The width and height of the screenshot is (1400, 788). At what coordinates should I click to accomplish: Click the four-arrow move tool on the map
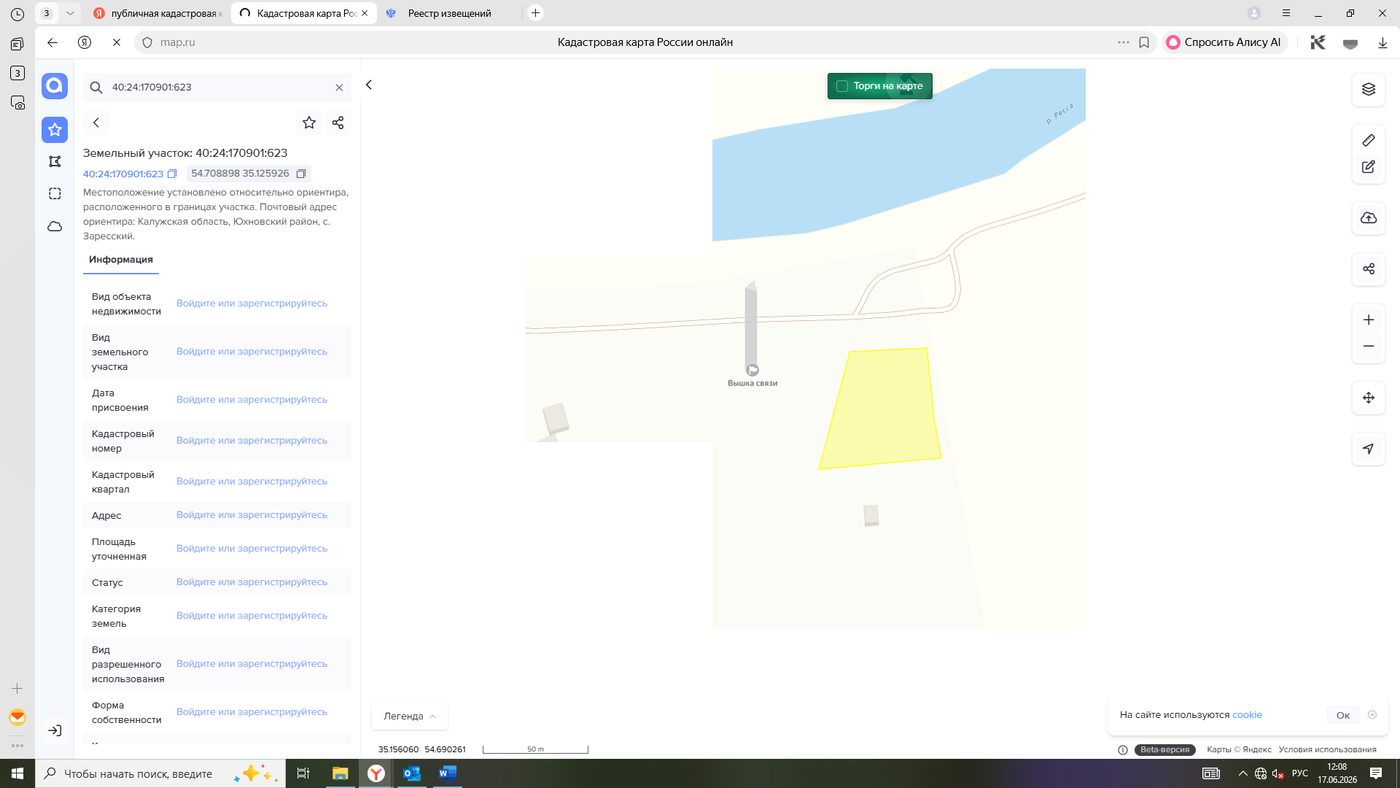[x=1369, y=398]
